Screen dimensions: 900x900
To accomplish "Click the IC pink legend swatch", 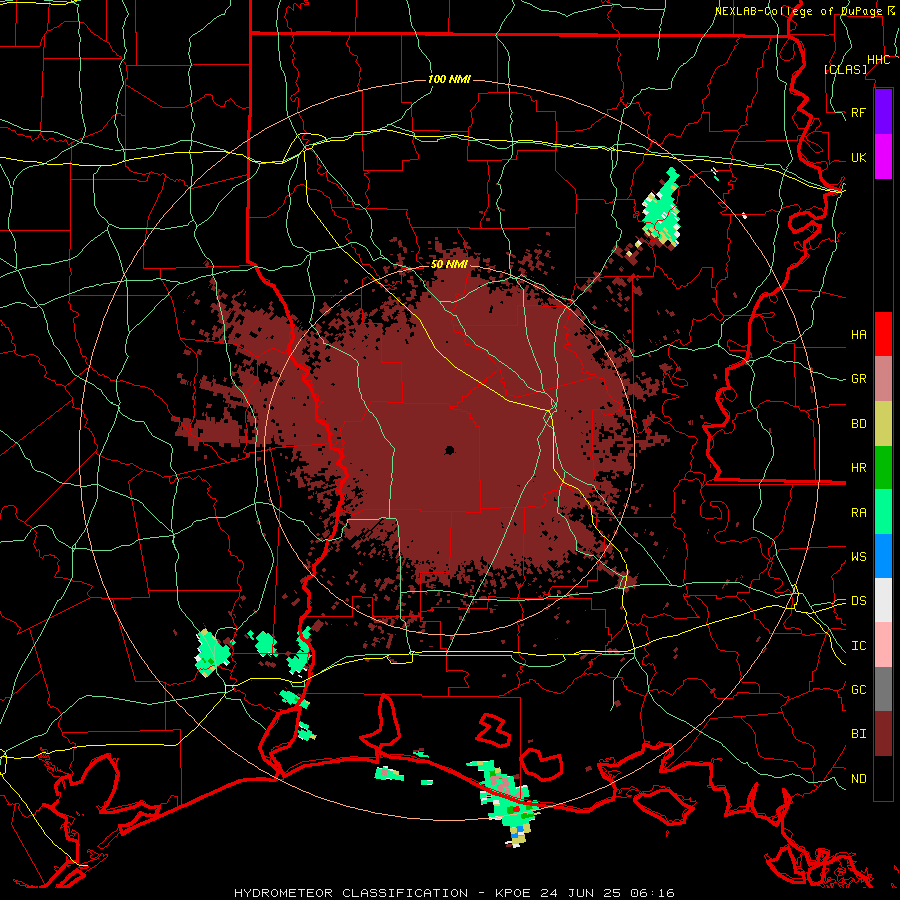I will click(x=883, y=645).
